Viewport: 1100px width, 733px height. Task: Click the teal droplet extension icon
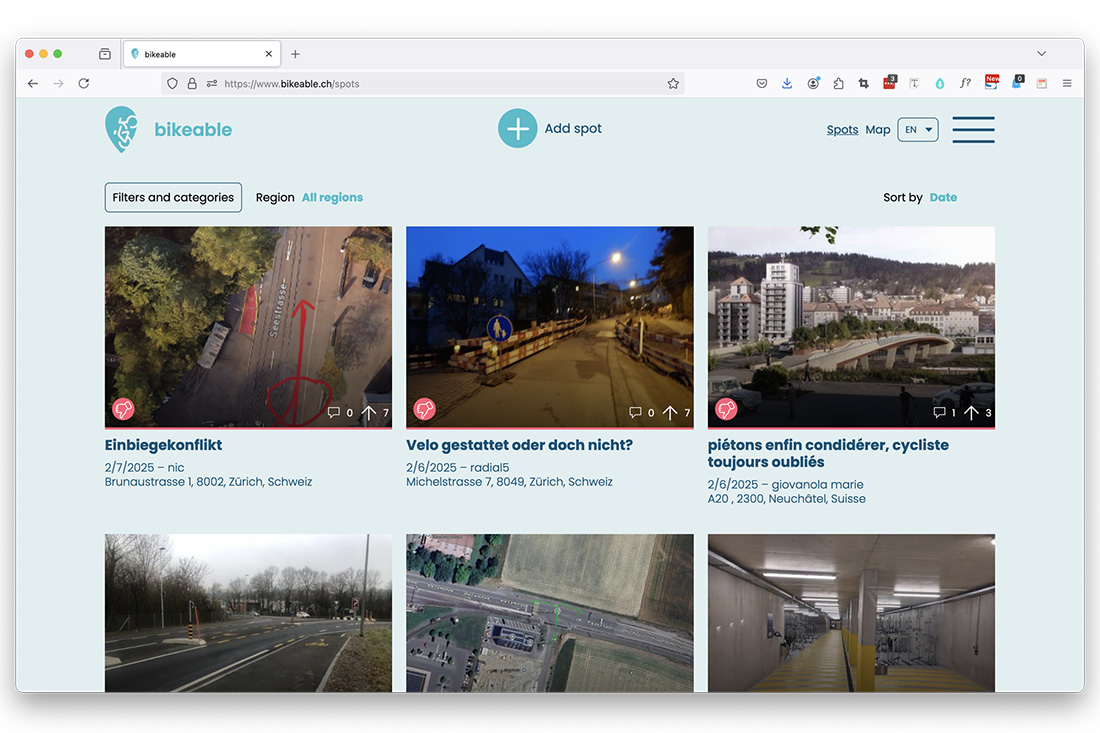[x=940, y=83]
